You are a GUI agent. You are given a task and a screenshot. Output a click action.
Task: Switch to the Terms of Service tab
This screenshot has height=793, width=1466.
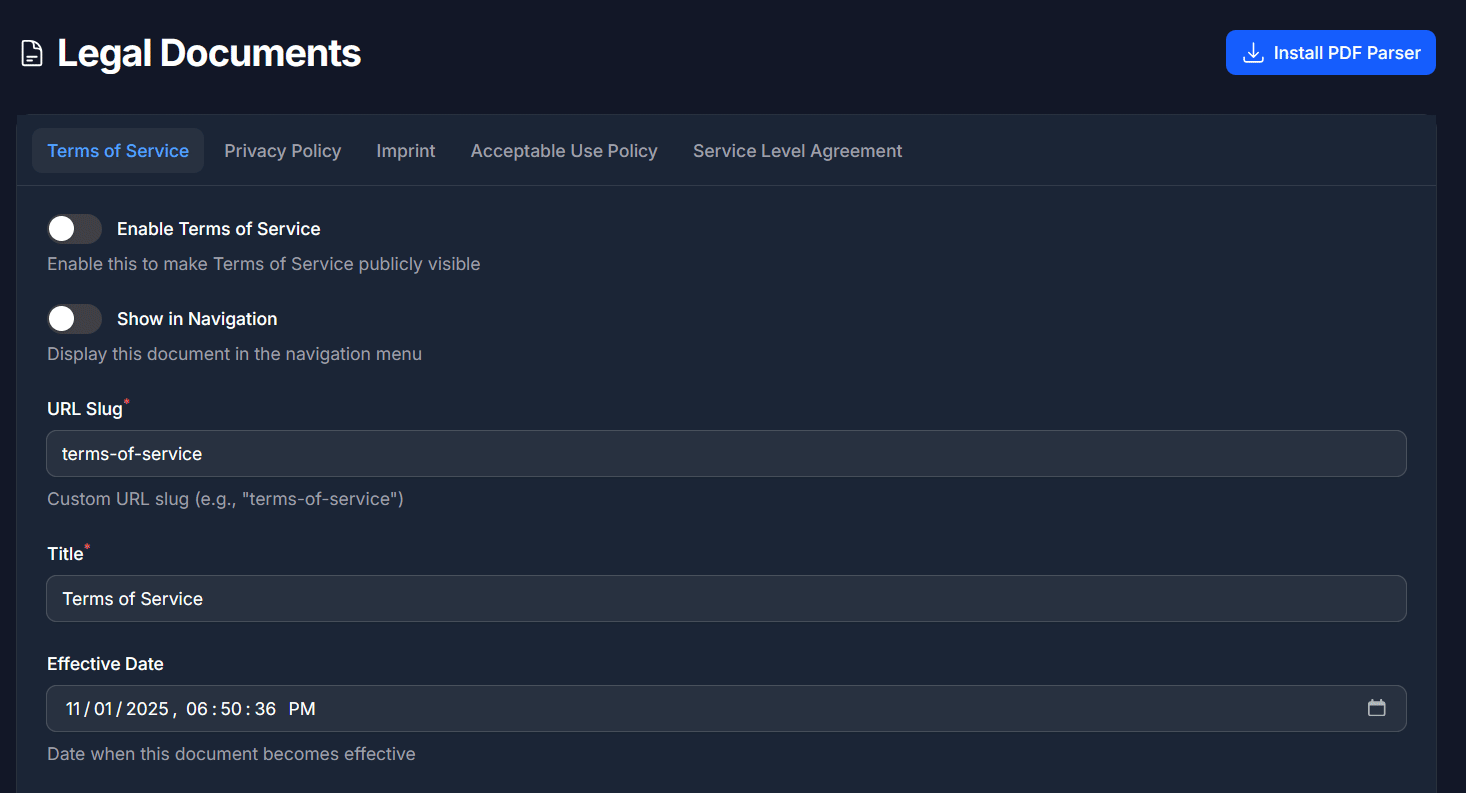[x=118, y=151]
